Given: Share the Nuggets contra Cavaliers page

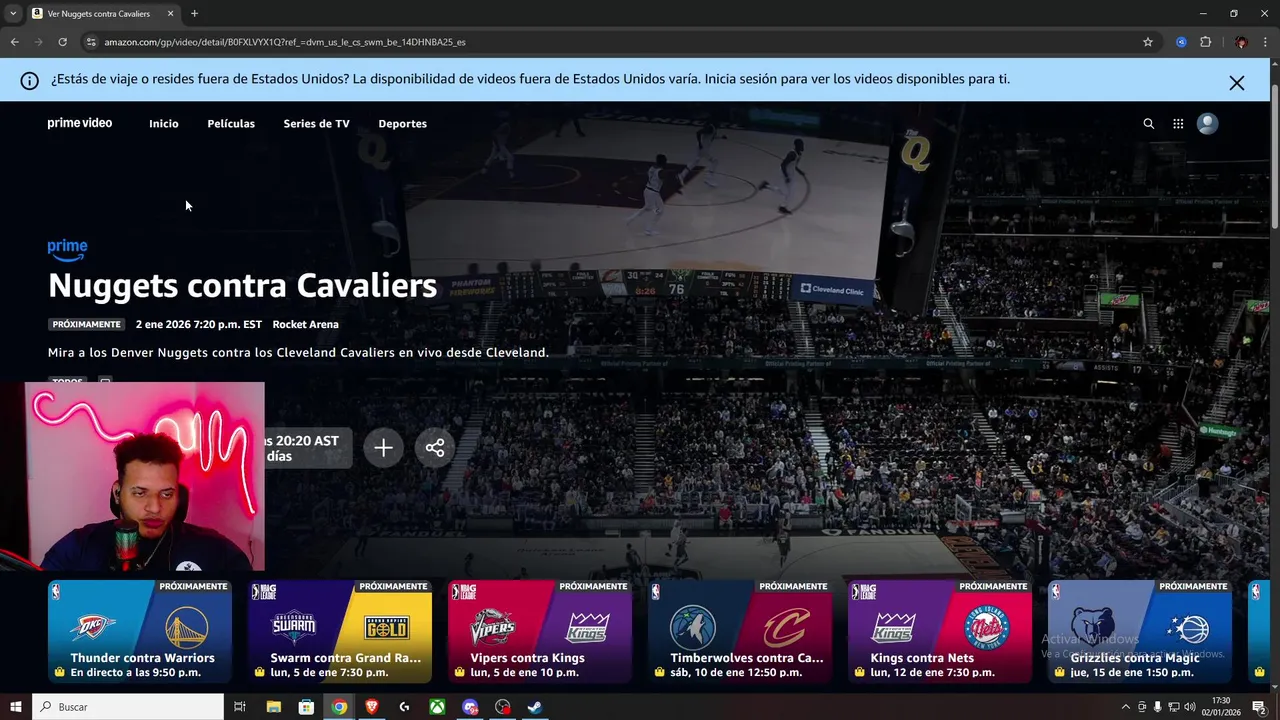Looking at the screenshot, I should pos(435,448).
